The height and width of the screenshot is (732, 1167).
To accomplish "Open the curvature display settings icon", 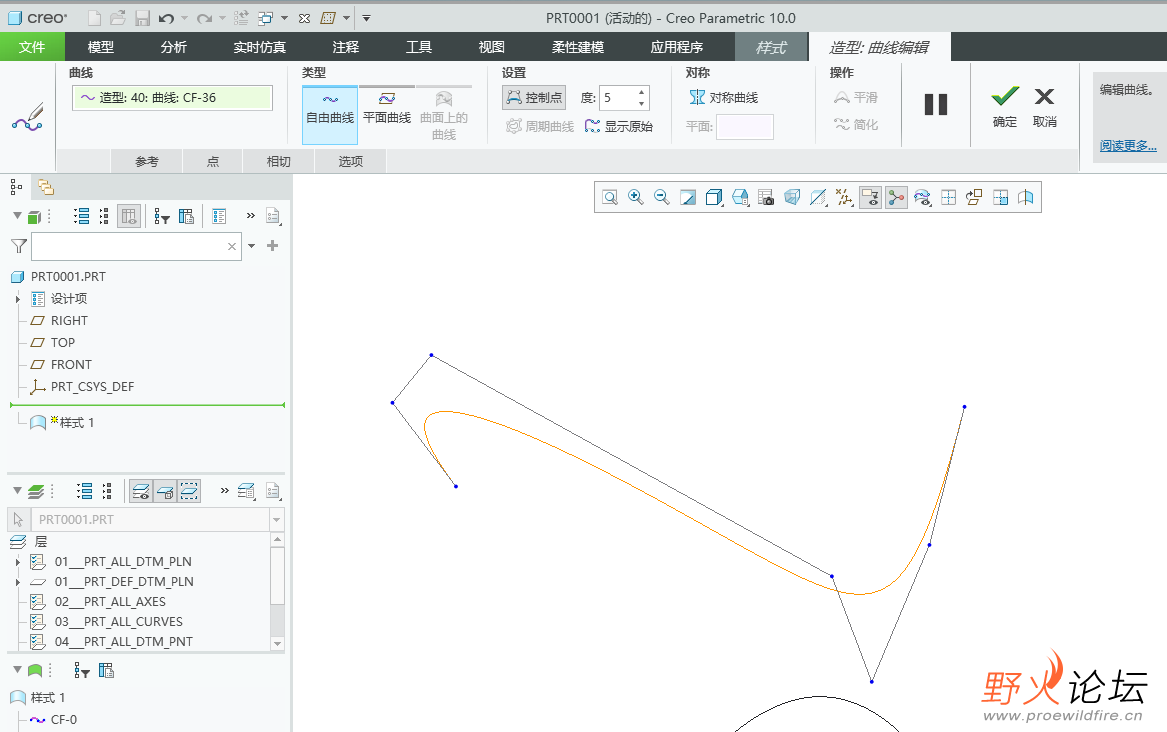I will [x=922, y=197].
